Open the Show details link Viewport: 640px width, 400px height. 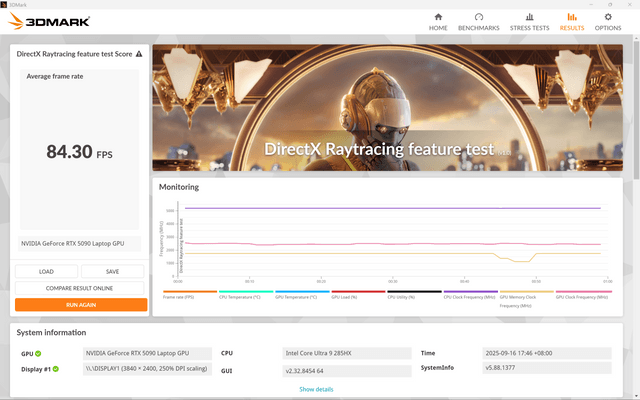tap(316, 389)
